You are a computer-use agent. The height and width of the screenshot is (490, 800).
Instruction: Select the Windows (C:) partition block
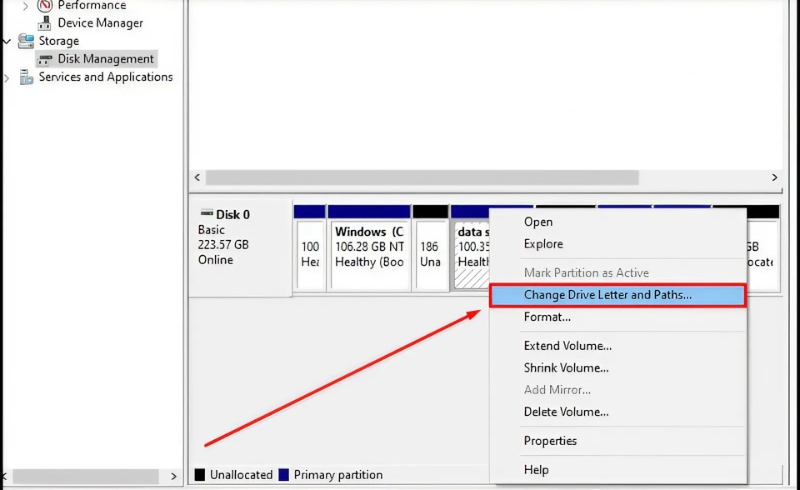(x=369, y=248)
